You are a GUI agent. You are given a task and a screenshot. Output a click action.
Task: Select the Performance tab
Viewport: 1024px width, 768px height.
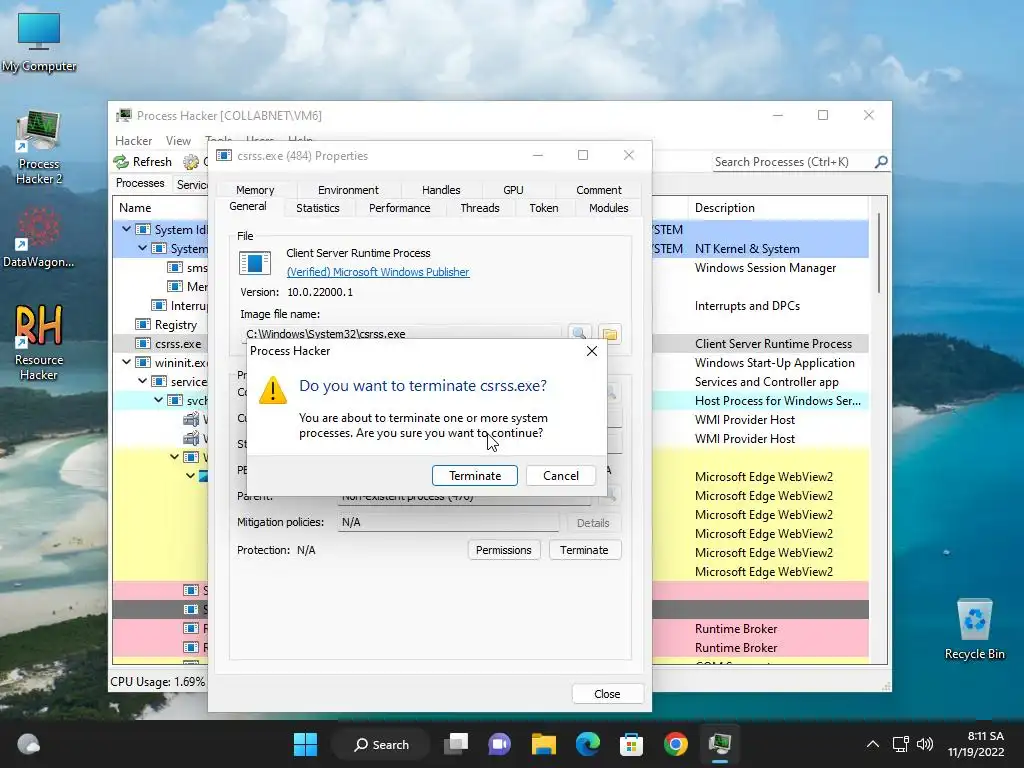[399, 208]
